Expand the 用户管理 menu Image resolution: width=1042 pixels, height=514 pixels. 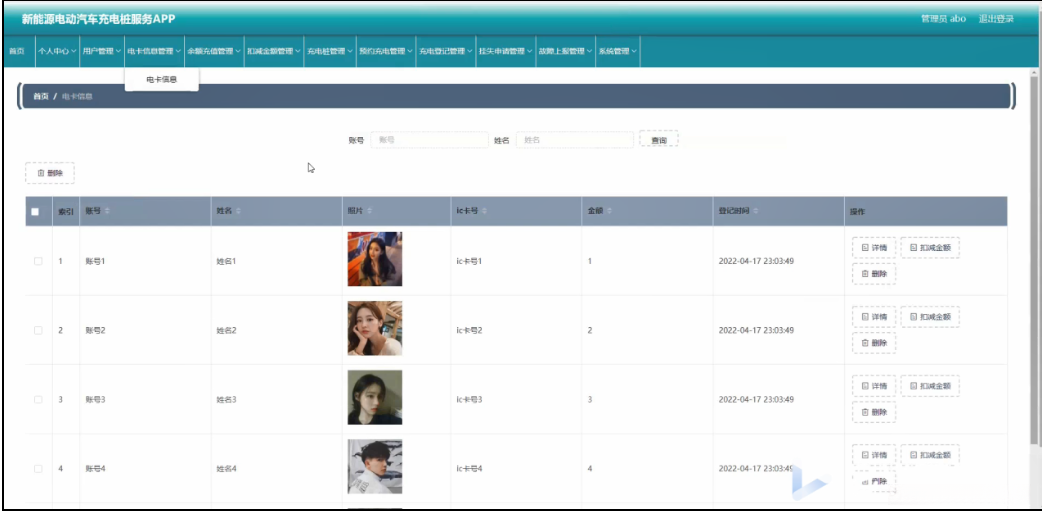point(101,51)
